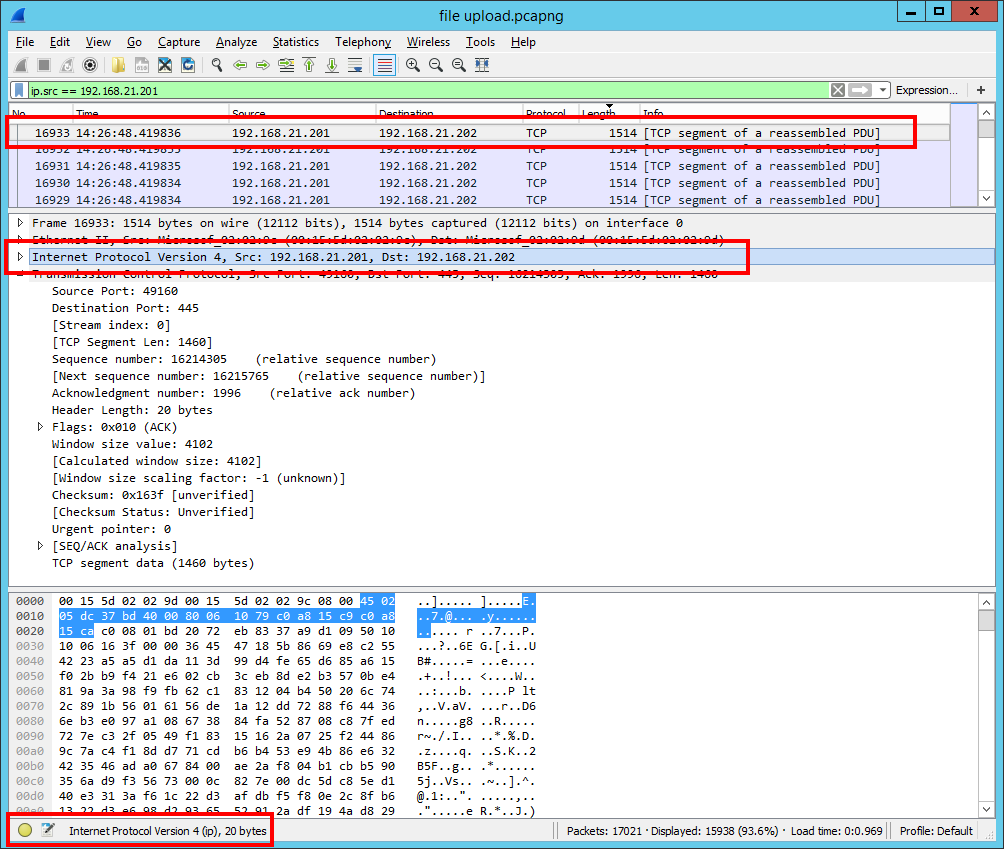Start capturing packets with the shark fin icon
The image size is (1004, 849).
pyautogui.click(x=21, y=65)
